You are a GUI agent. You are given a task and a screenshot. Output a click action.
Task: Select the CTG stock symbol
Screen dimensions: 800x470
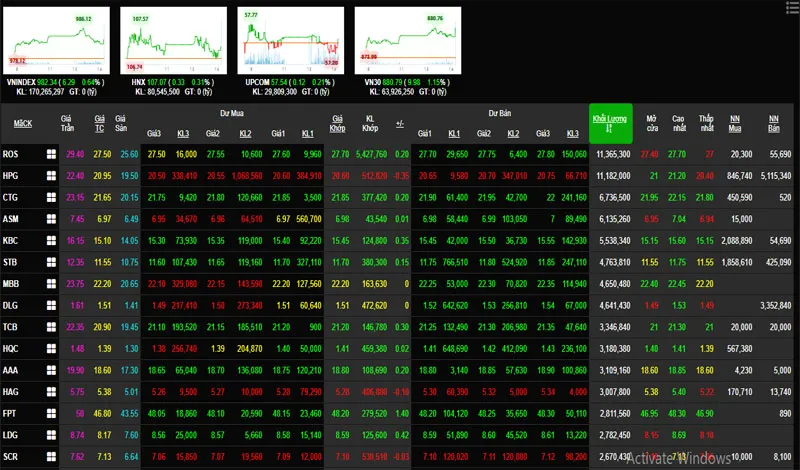(x=10, y=197)
